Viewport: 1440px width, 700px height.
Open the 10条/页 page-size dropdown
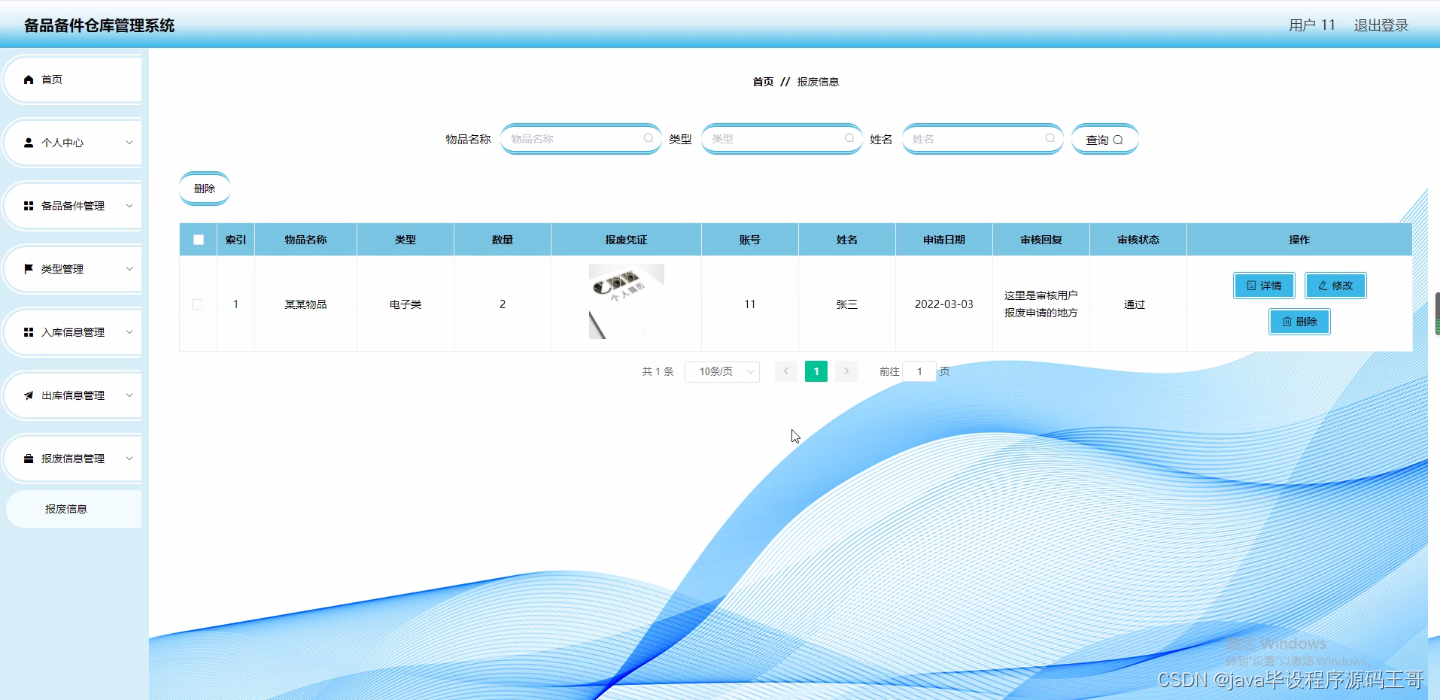(721, 371)
